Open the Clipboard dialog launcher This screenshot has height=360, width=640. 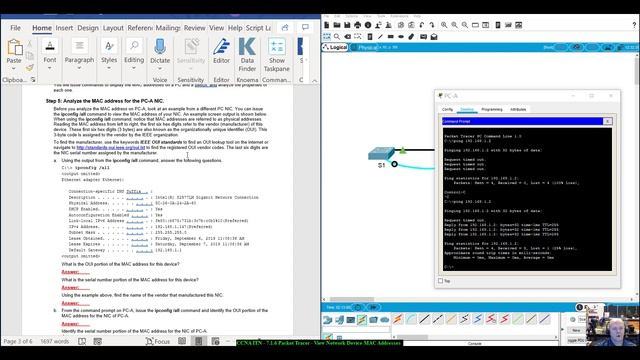pos(33,80)
